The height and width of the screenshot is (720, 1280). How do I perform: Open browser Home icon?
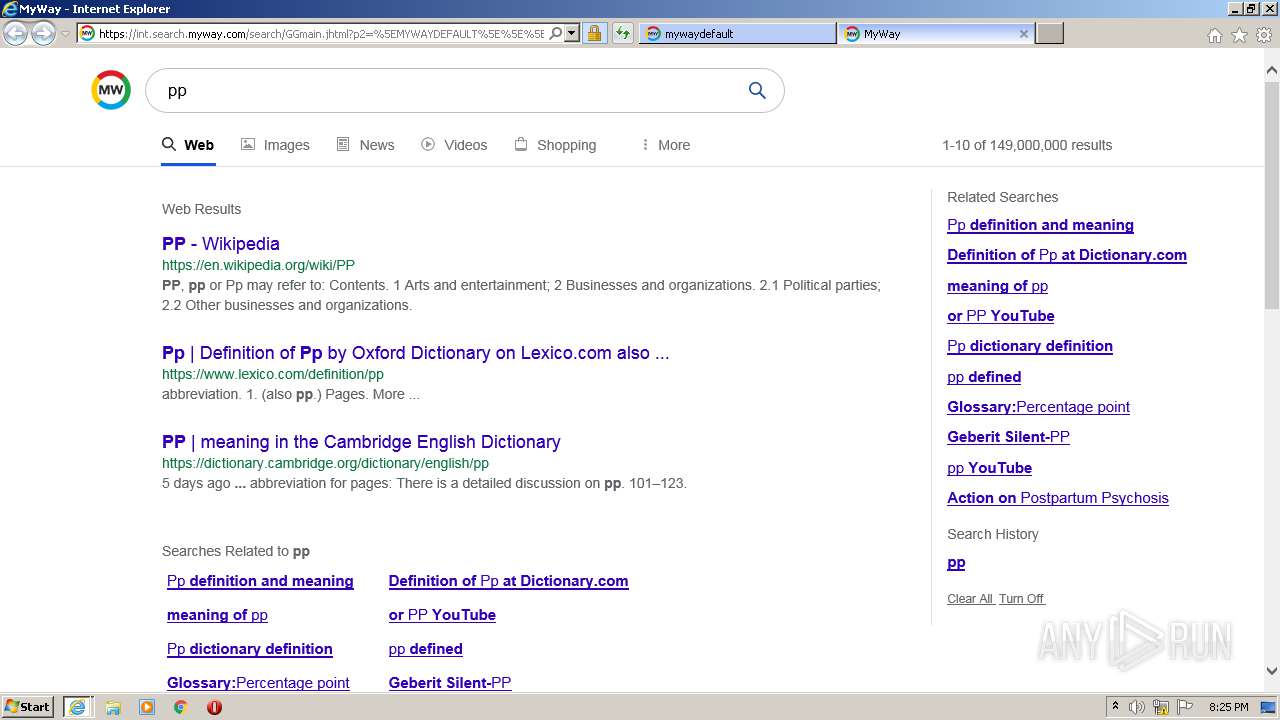point(1214,35)
